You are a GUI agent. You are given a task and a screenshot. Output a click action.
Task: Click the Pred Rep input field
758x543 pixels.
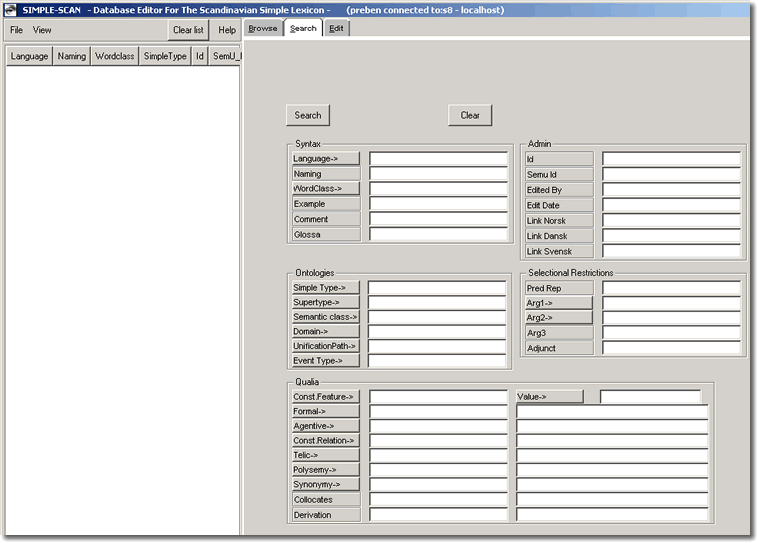pyautogui.click(x=671, y=288)
